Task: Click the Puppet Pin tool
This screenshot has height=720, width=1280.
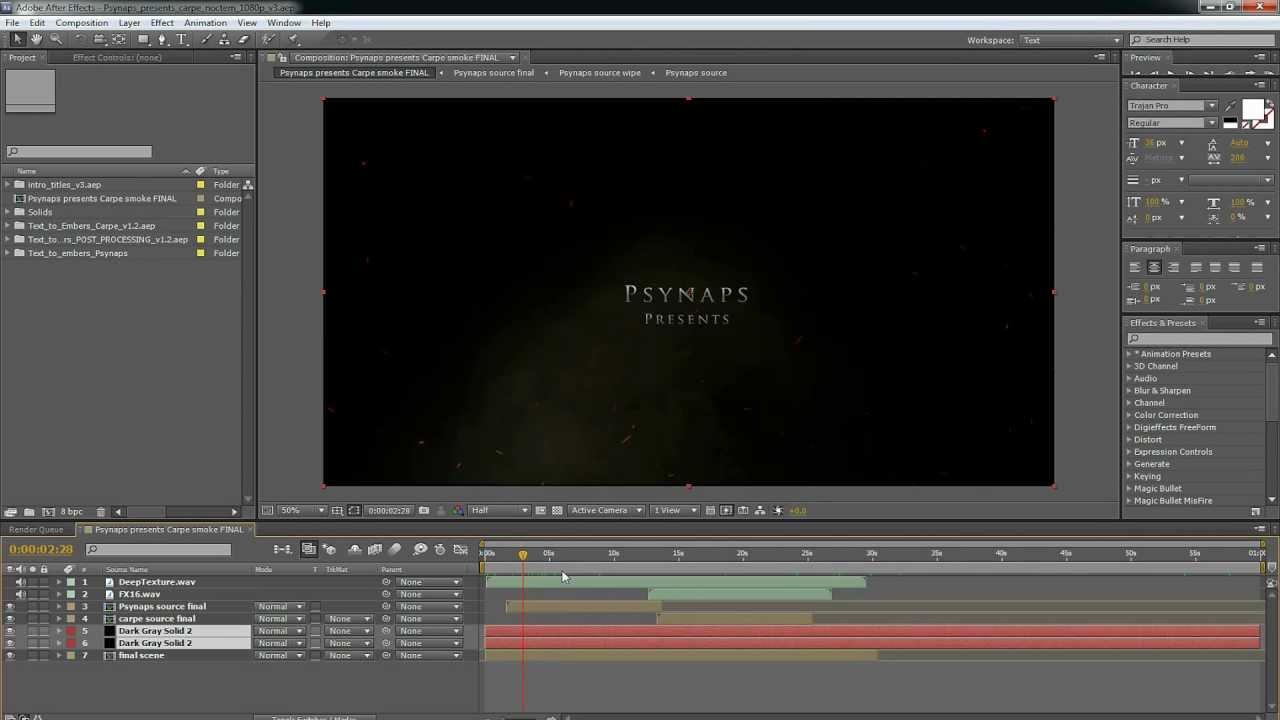Action: pyautogui.click(x=294, y=39)
